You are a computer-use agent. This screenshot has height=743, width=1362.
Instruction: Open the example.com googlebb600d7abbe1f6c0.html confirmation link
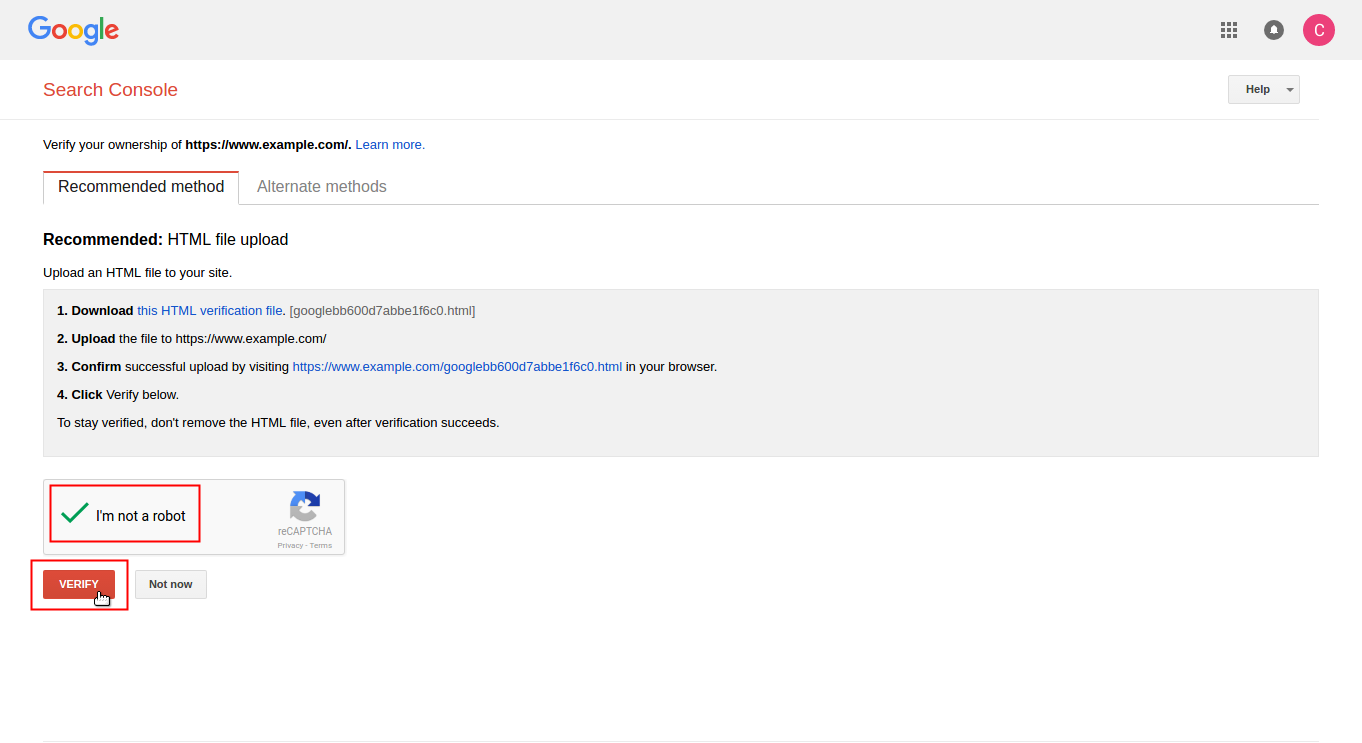pos(457,367)
